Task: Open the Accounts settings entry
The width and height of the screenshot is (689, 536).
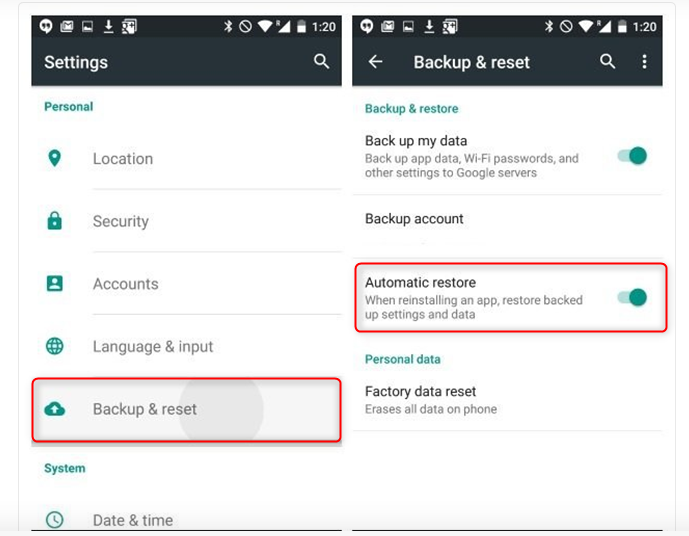Action: click(x=187, y=283)
